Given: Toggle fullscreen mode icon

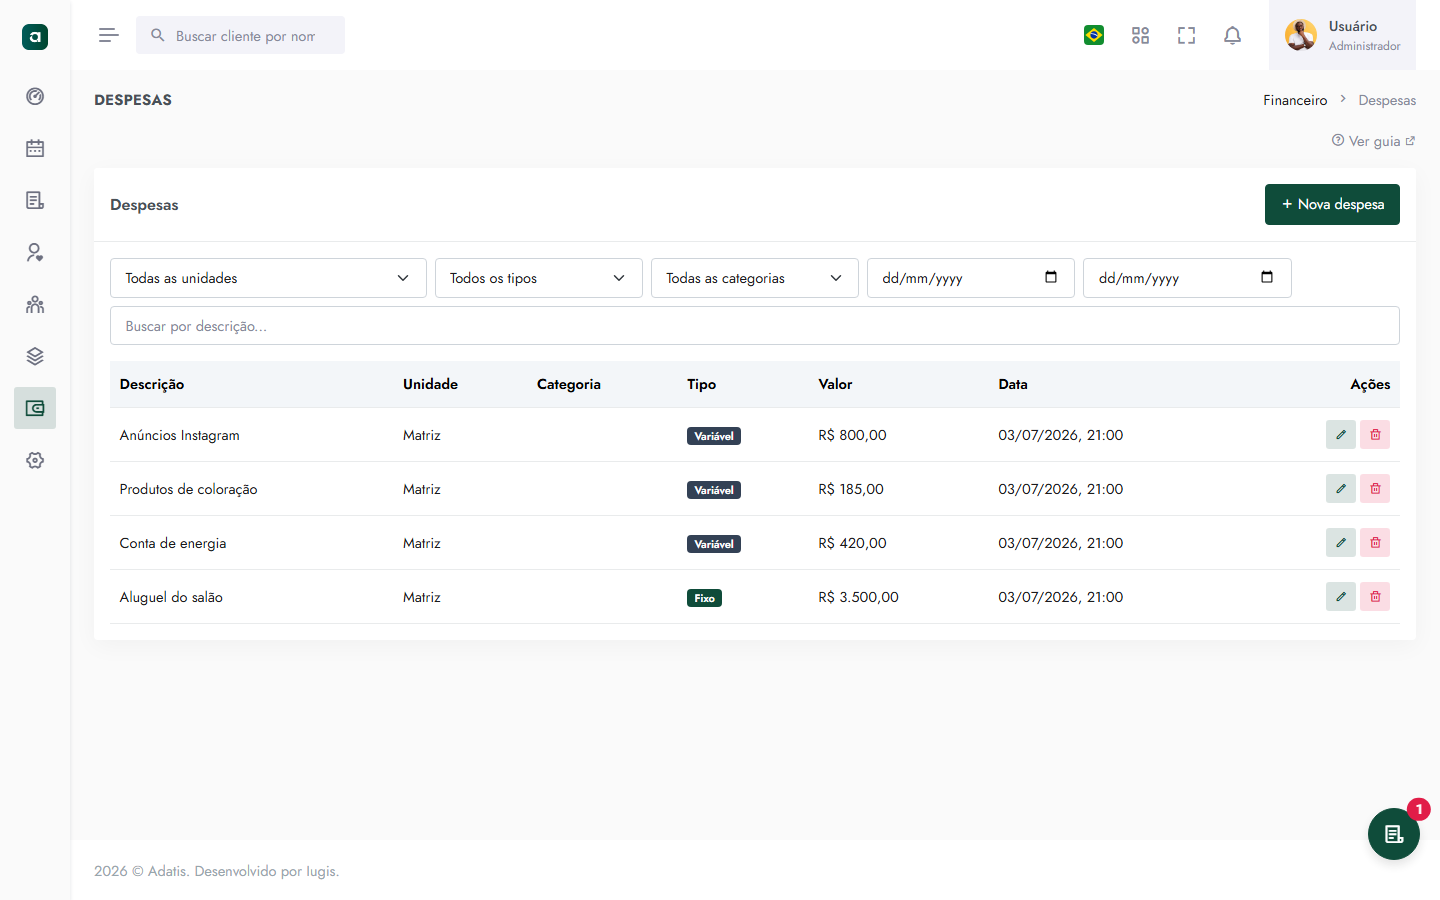Looking at the screenshot, I should click(1186, 35).
